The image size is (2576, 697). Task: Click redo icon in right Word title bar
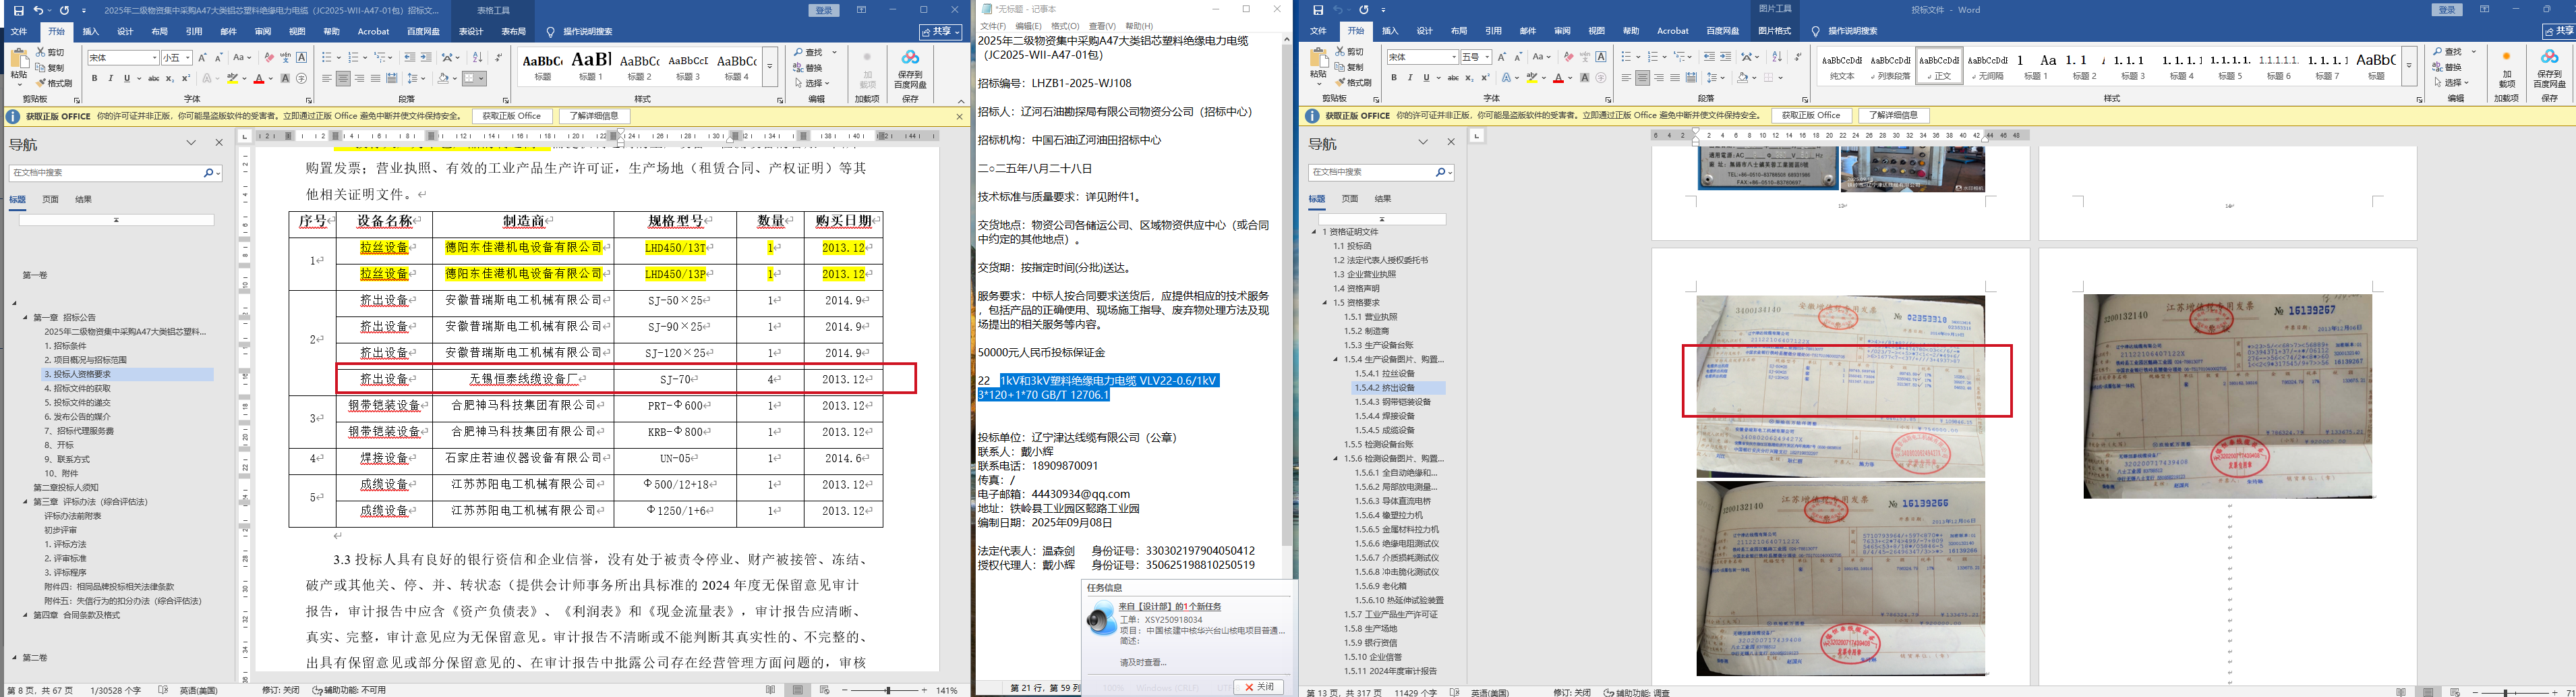[x=1364, y=10]
